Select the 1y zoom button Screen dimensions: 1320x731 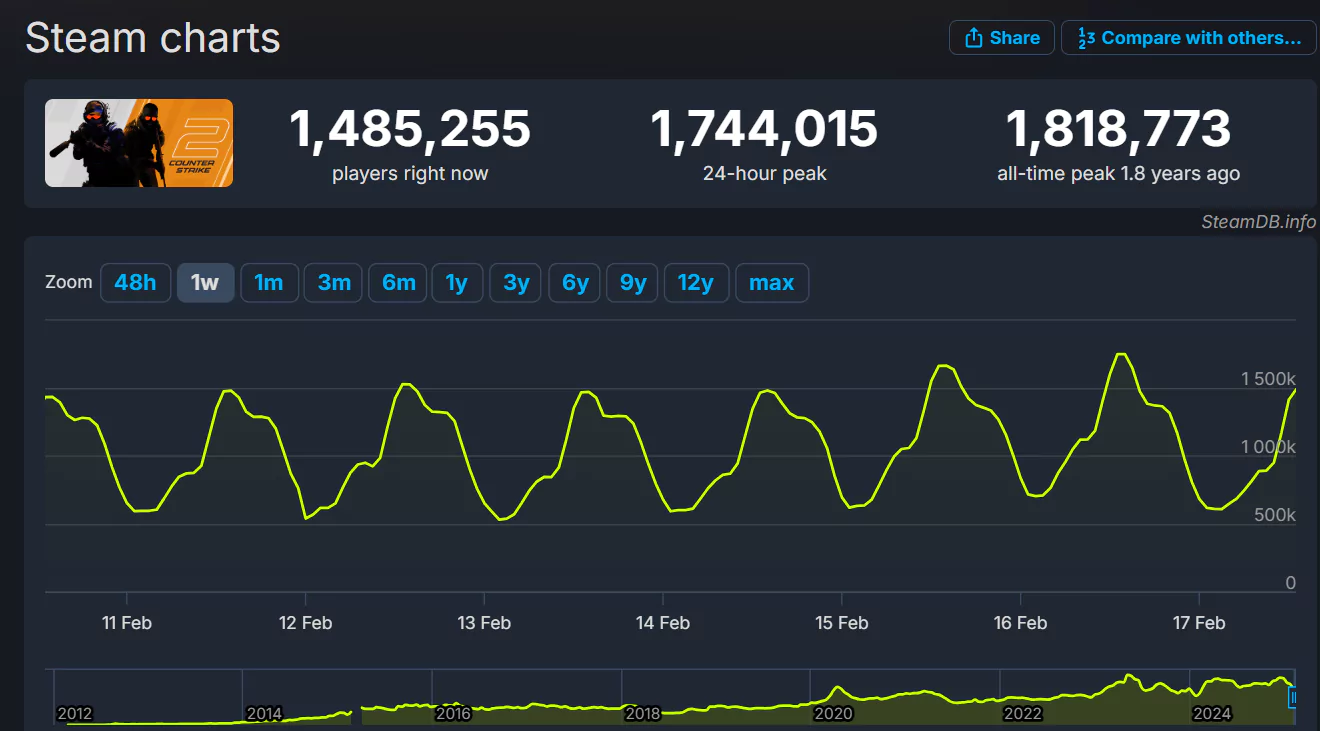[457, 283]
